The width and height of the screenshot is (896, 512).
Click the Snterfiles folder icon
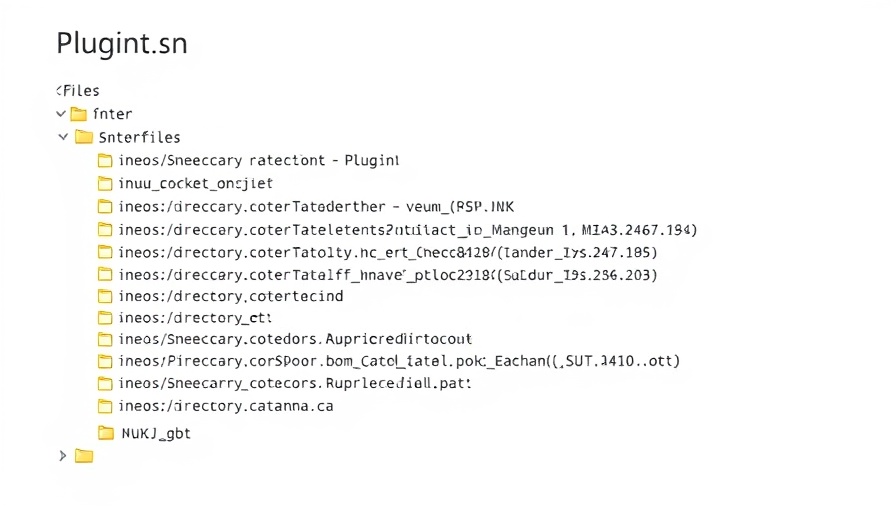pyautogui.click(x=84, y=137)
